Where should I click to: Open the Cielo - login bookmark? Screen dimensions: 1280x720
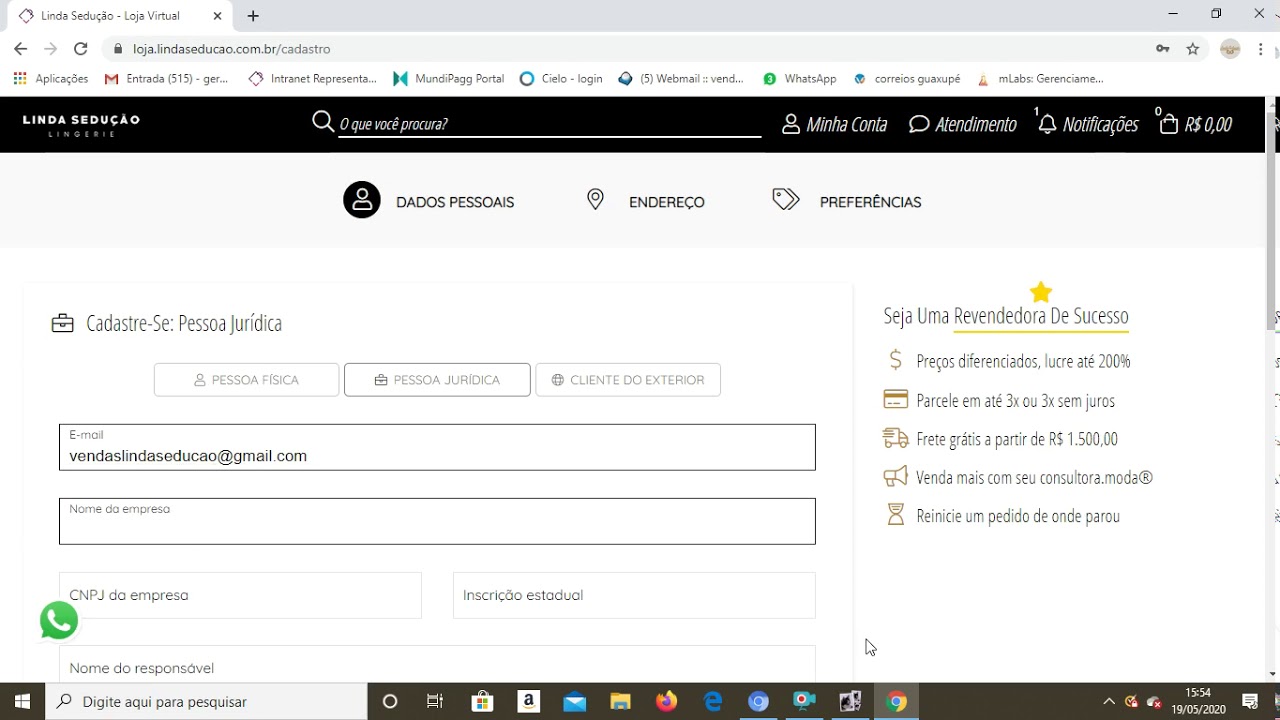(562, 79)
